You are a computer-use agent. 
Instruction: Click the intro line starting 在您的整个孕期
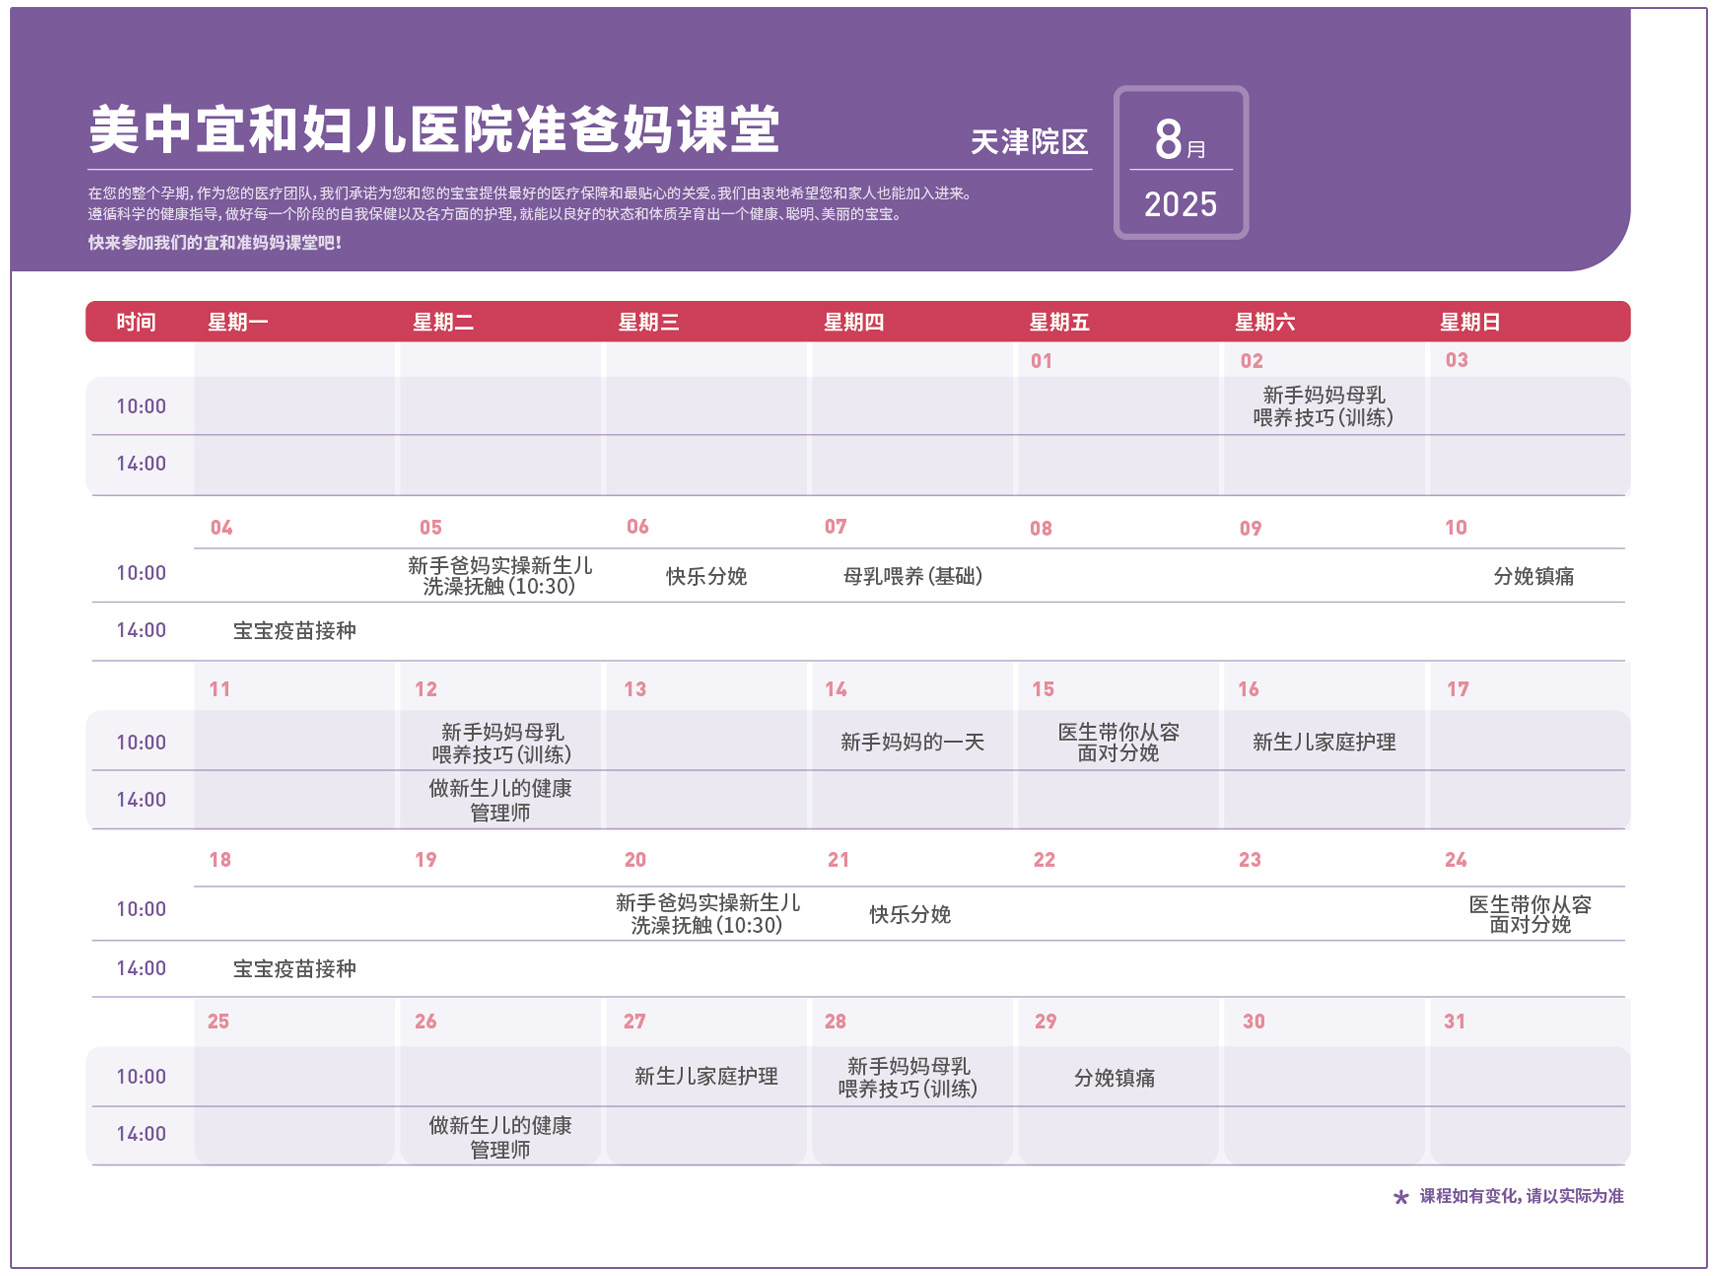tap(530, 193)
